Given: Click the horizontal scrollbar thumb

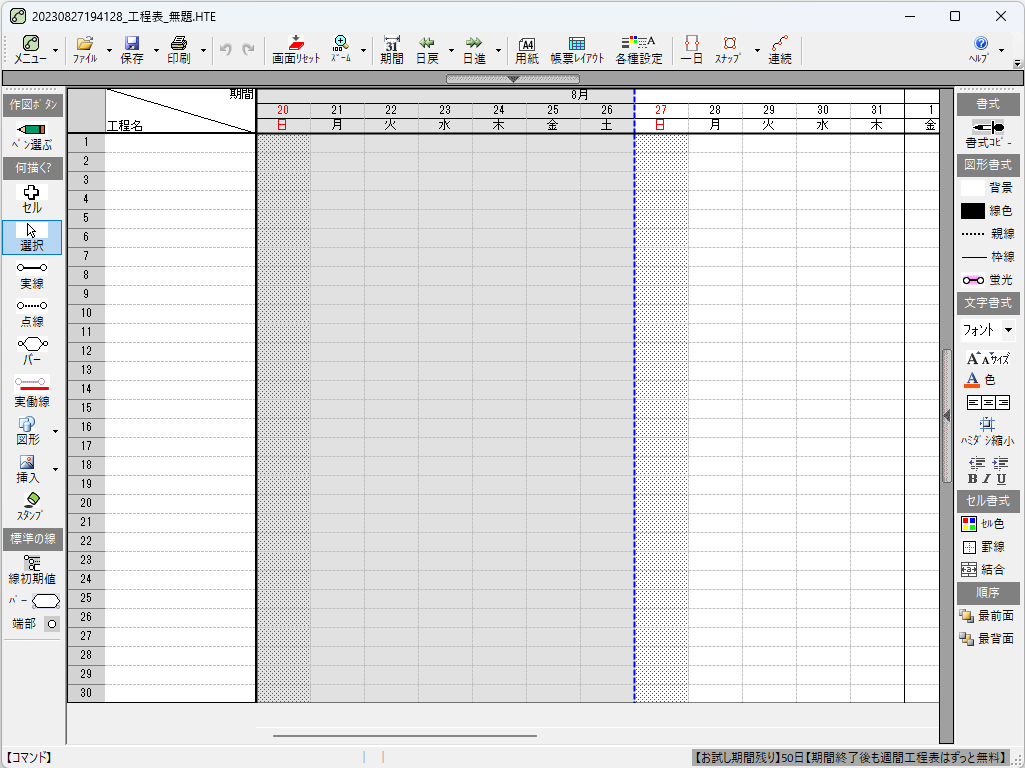Looking at the screenshot, I should pos(405,736).
